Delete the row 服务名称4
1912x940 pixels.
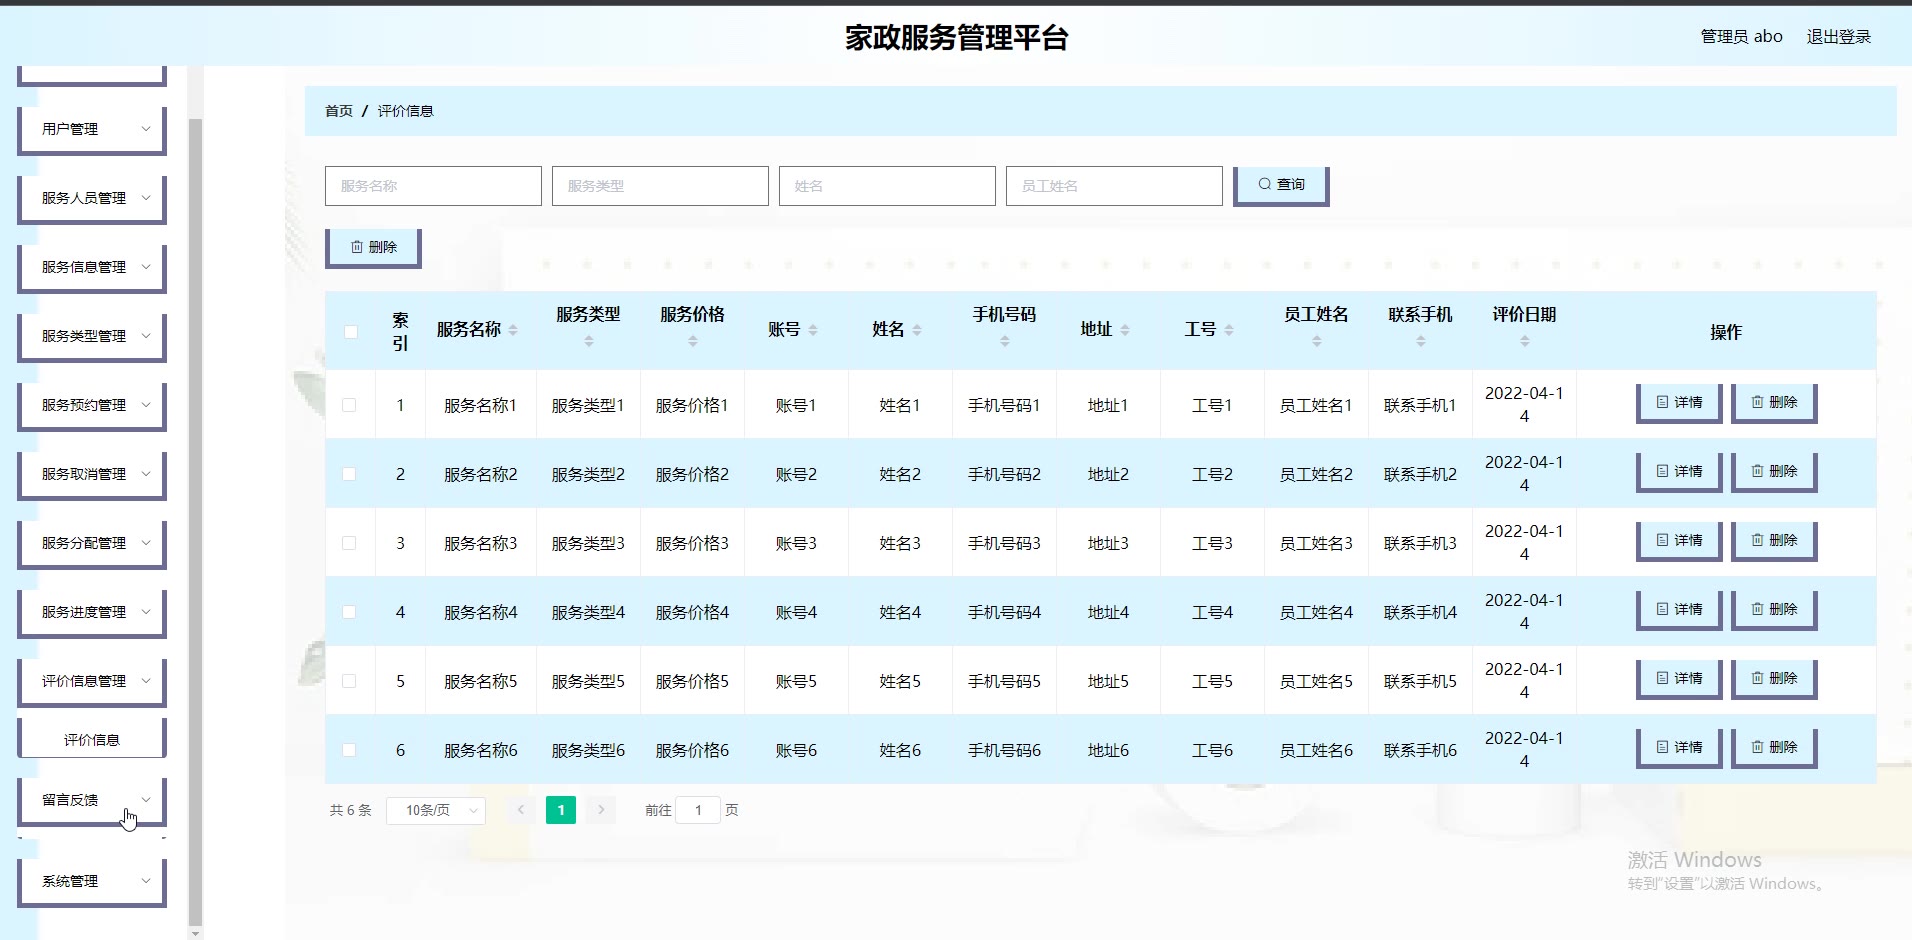pos(1774,610)
